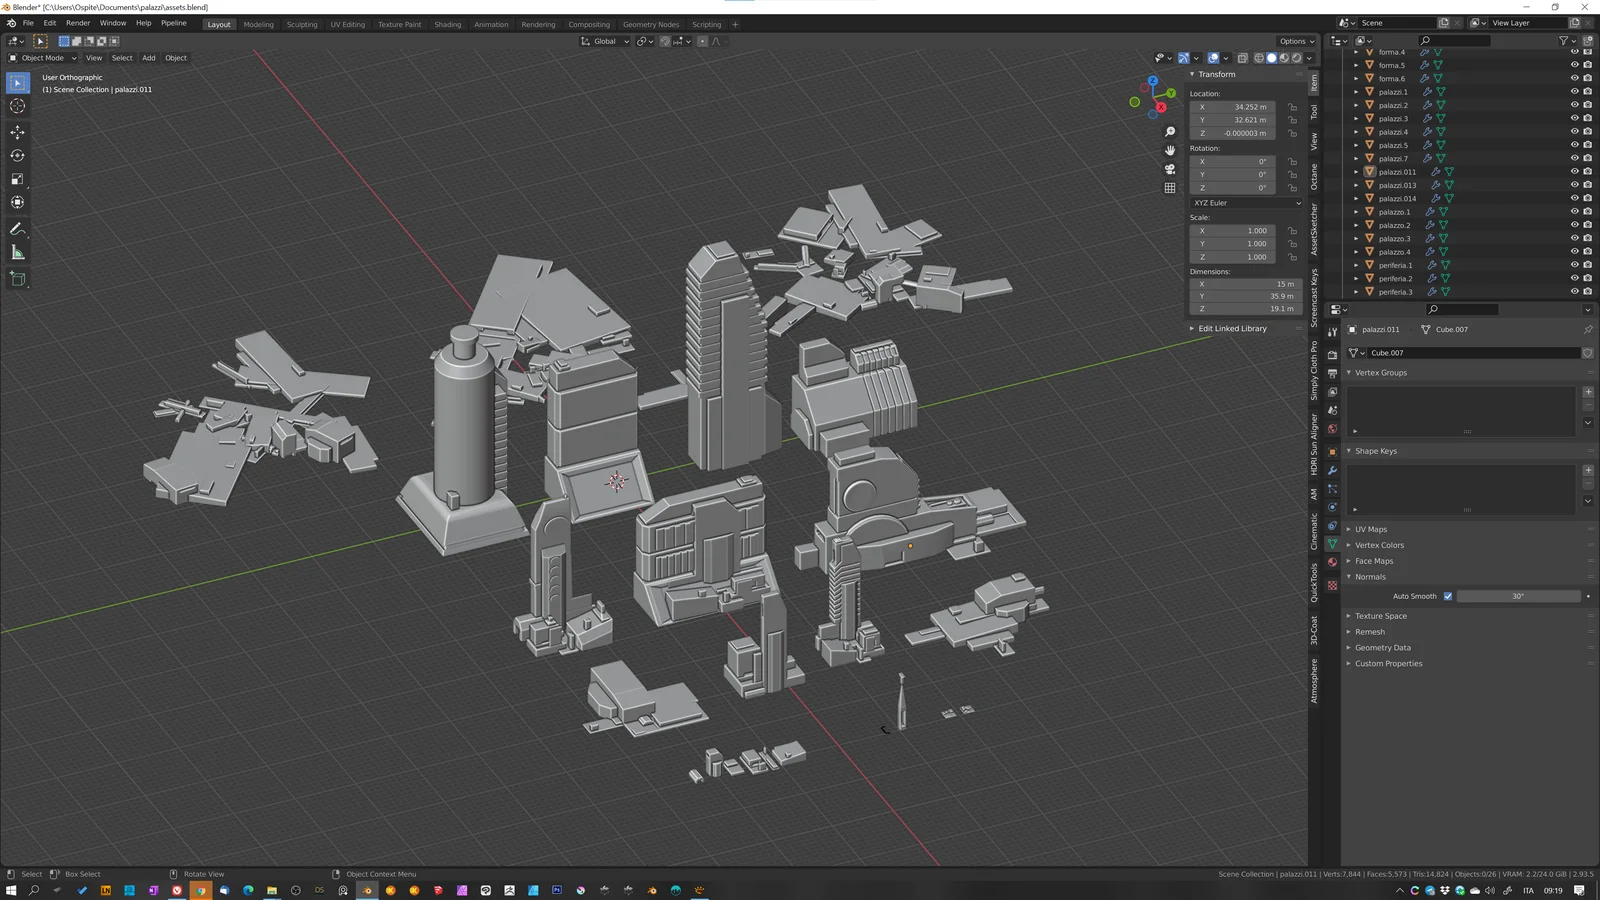This screenshot has height=900, width=1600.
Task: Expand the UV Maps panel
Action: tap(1371, 529)
